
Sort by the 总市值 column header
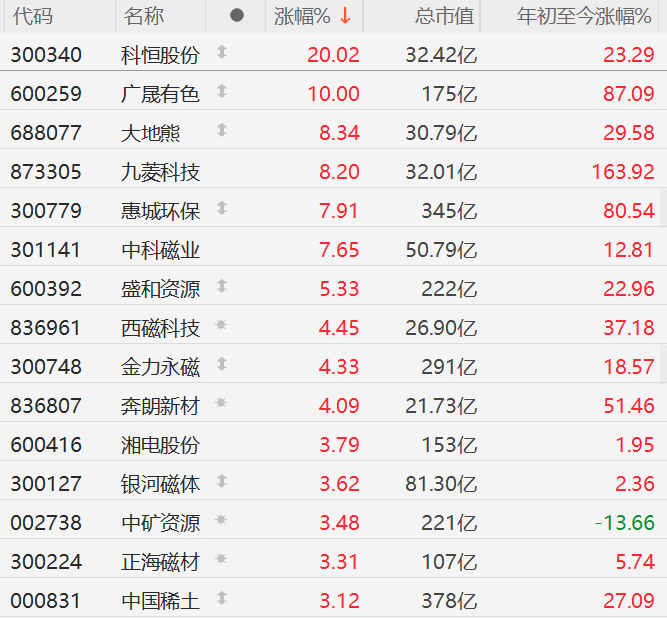pos(445,16)
